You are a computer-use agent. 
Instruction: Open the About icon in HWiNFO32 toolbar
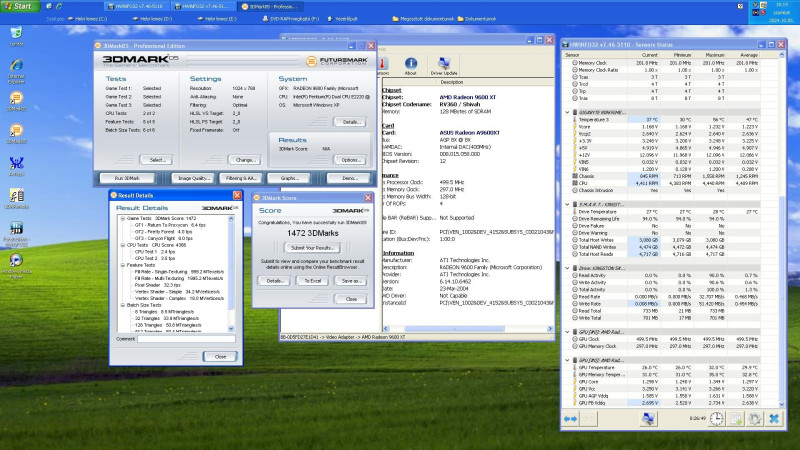[x=411, y=66]
